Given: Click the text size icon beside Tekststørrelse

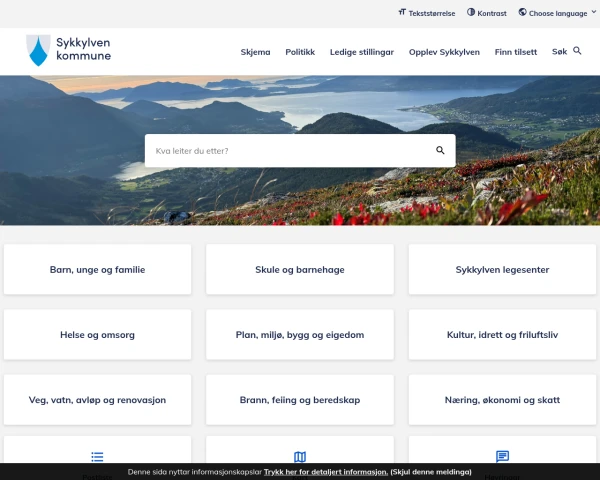Looking at the screenshot, I should click(x=402, y=13).
